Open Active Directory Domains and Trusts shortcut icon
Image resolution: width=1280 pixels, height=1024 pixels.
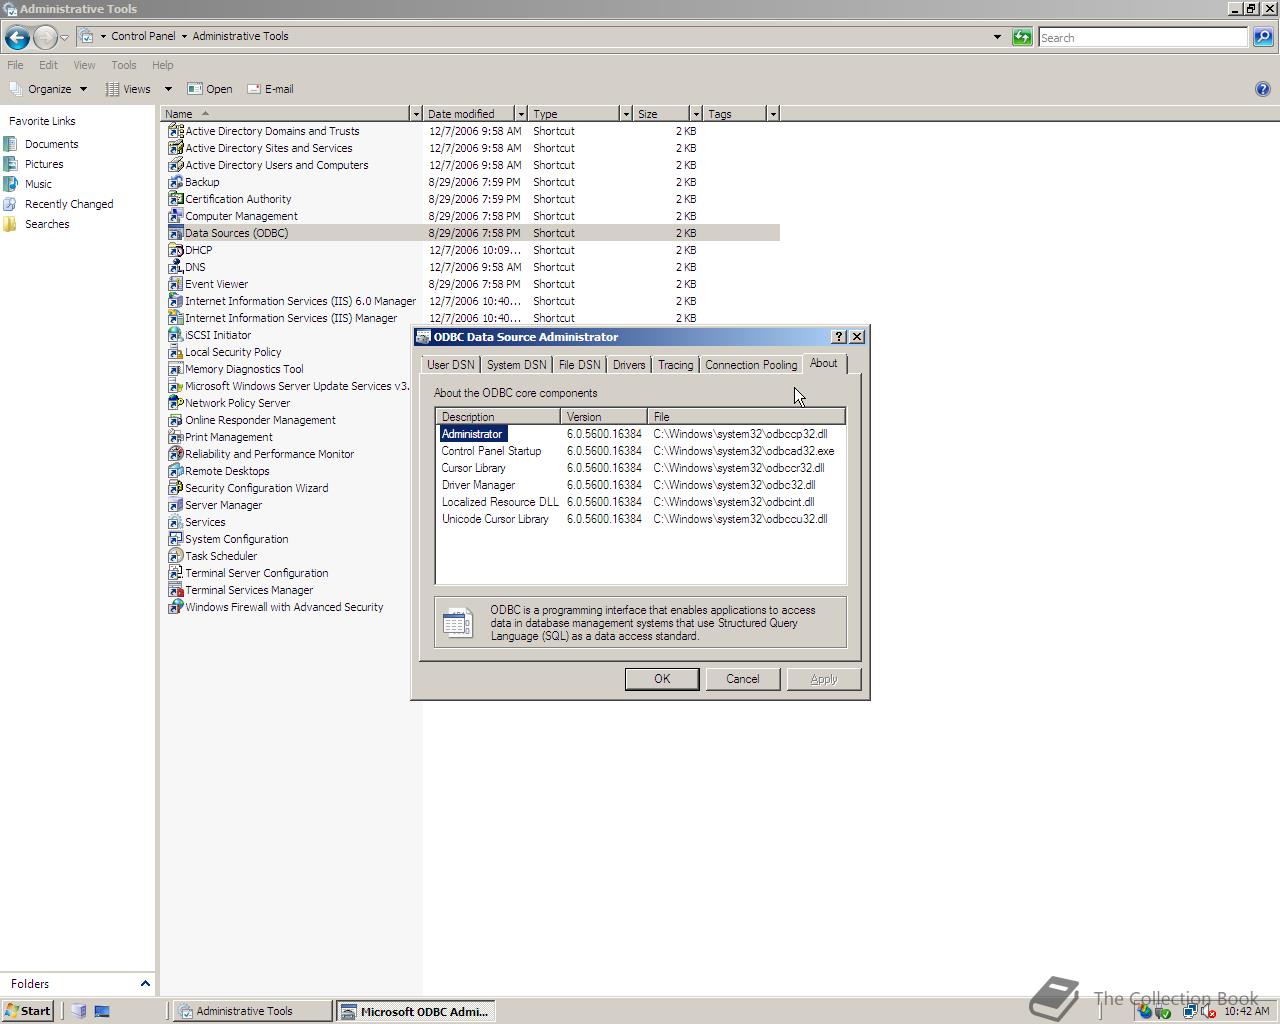pyautogui.click(x=176, y=131)
